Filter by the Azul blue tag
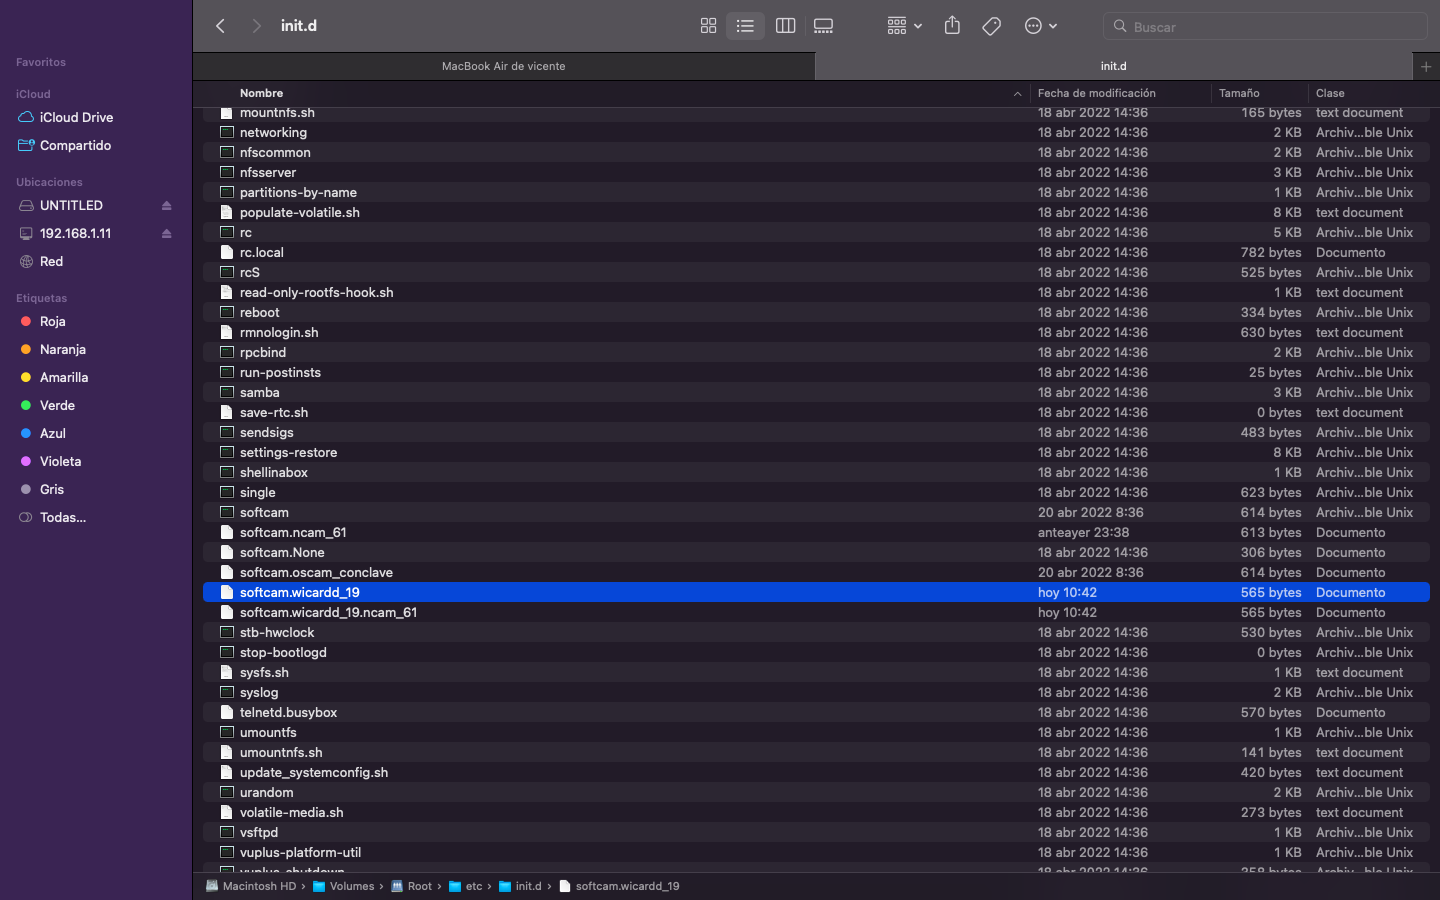The height and width of the screenshot is (900, 1440). [52, 433]
